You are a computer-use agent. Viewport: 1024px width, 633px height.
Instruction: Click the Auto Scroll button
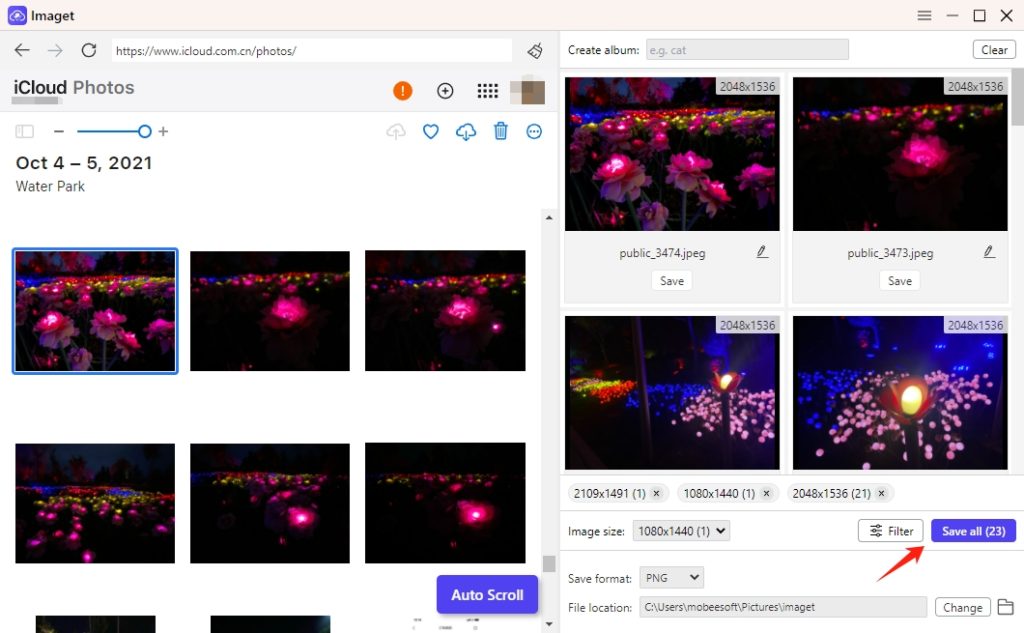coord(487,594)
